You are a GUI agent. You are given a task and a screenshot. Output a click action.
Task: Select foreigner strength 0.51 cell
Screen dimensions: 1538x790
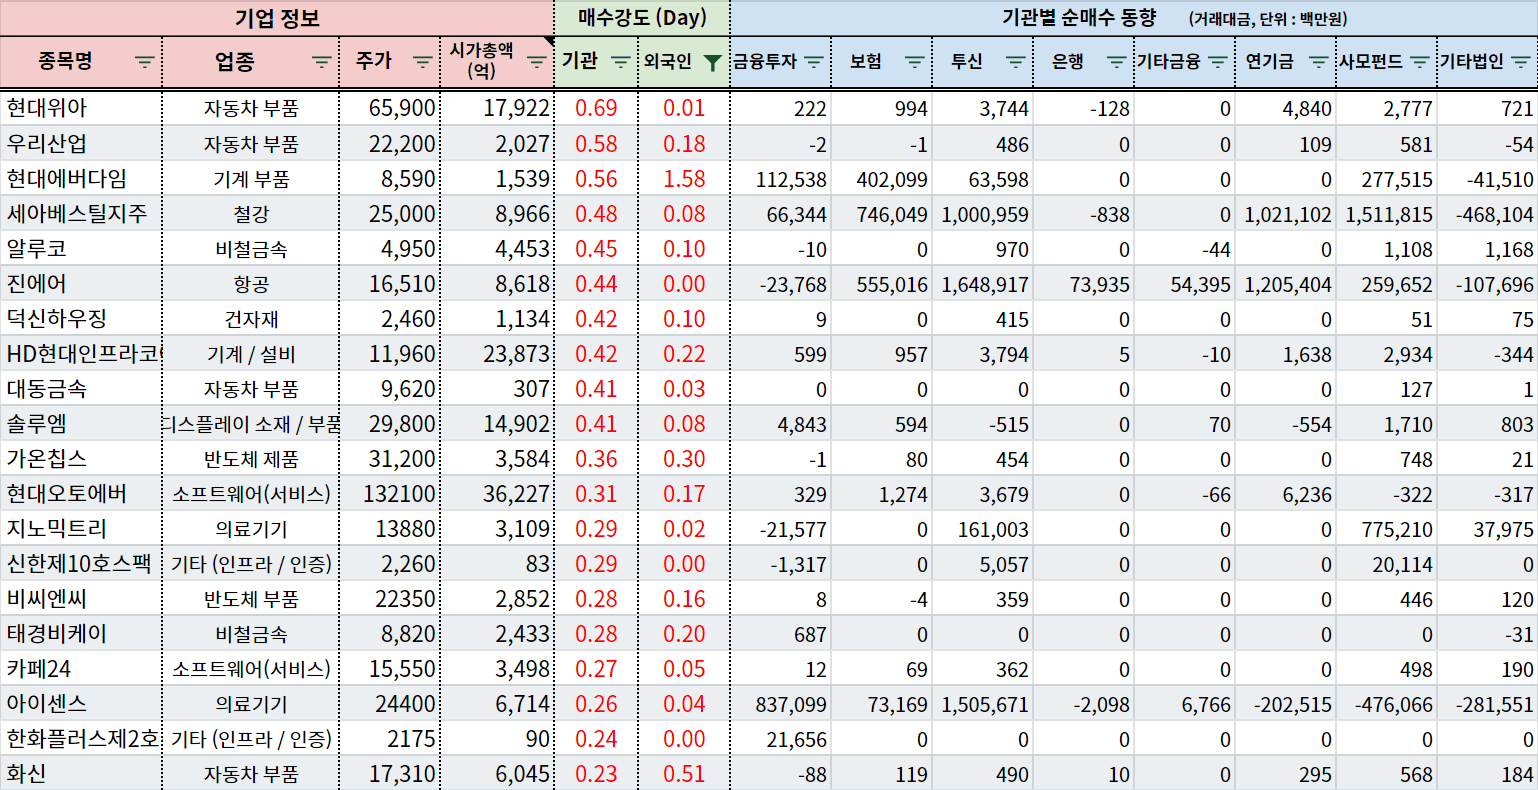coord(684,774)
